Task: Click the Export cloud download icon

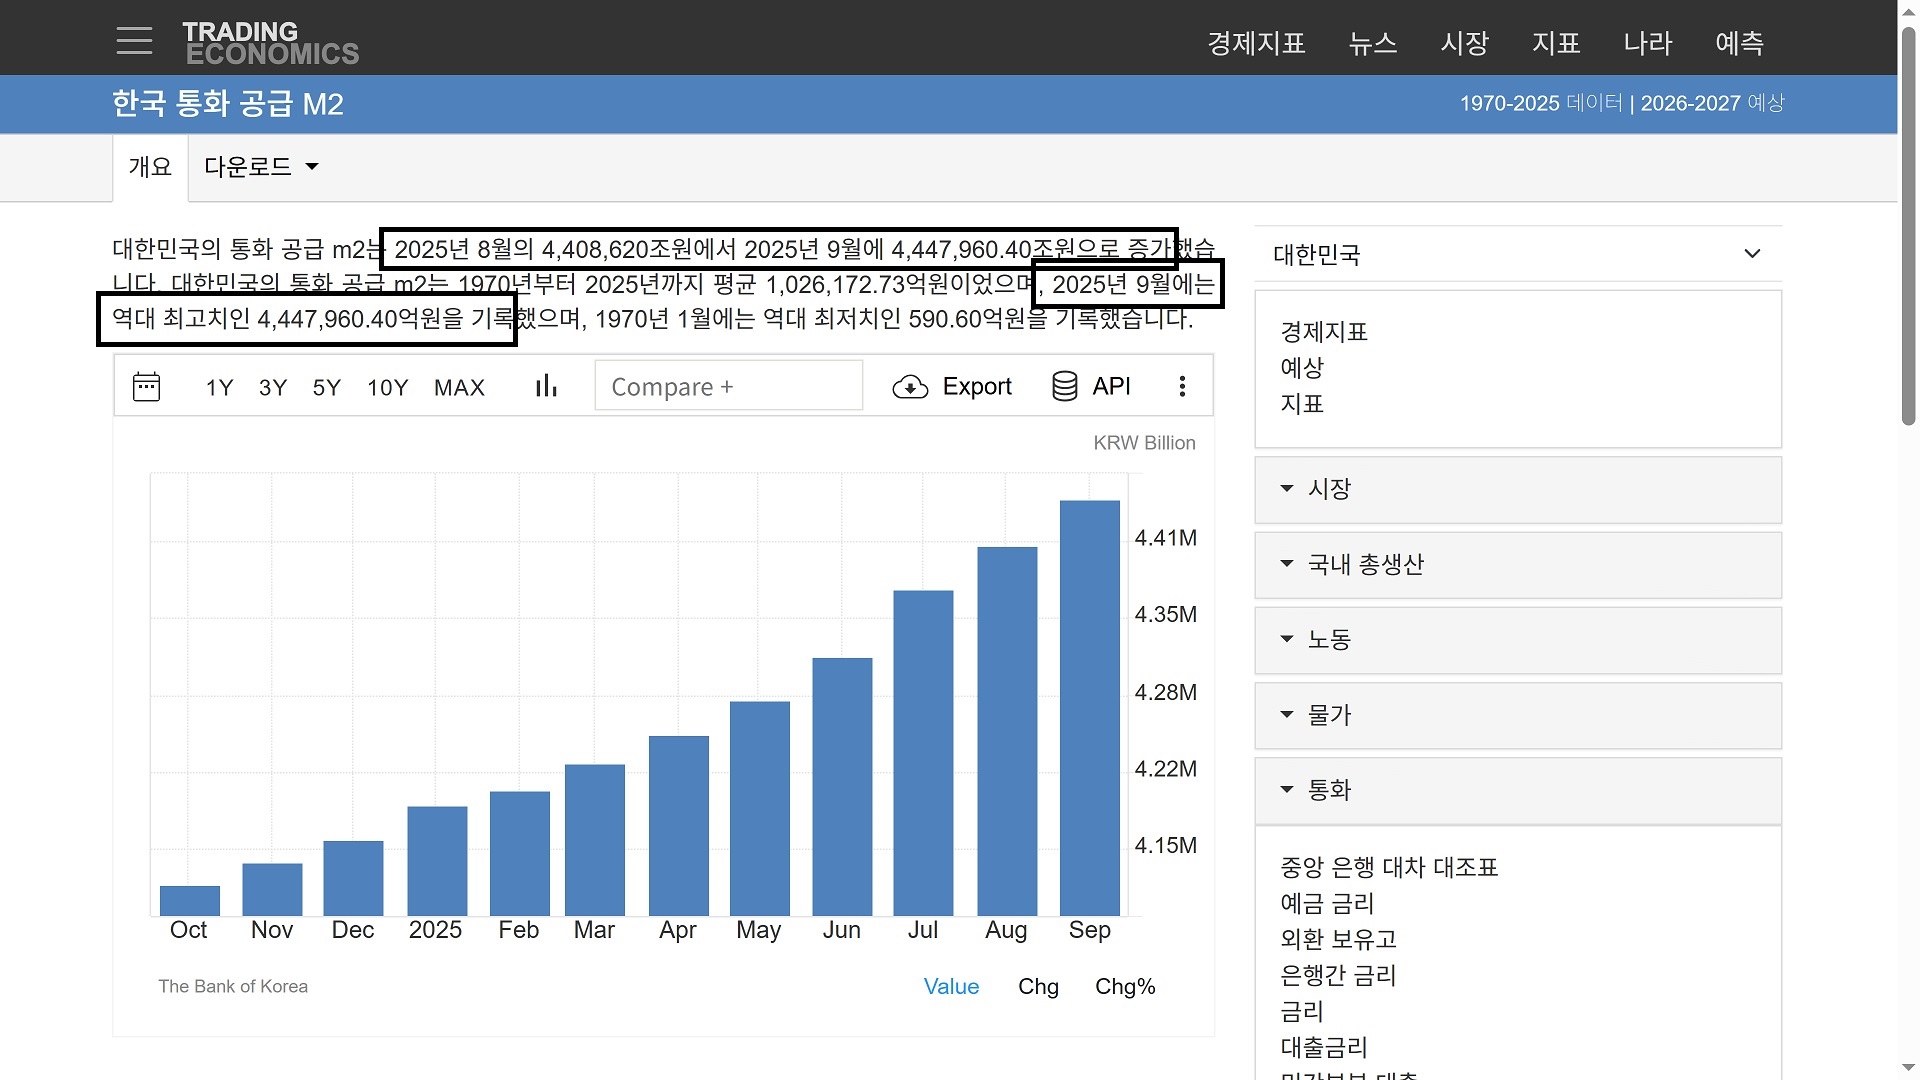Action: (910, 387)
